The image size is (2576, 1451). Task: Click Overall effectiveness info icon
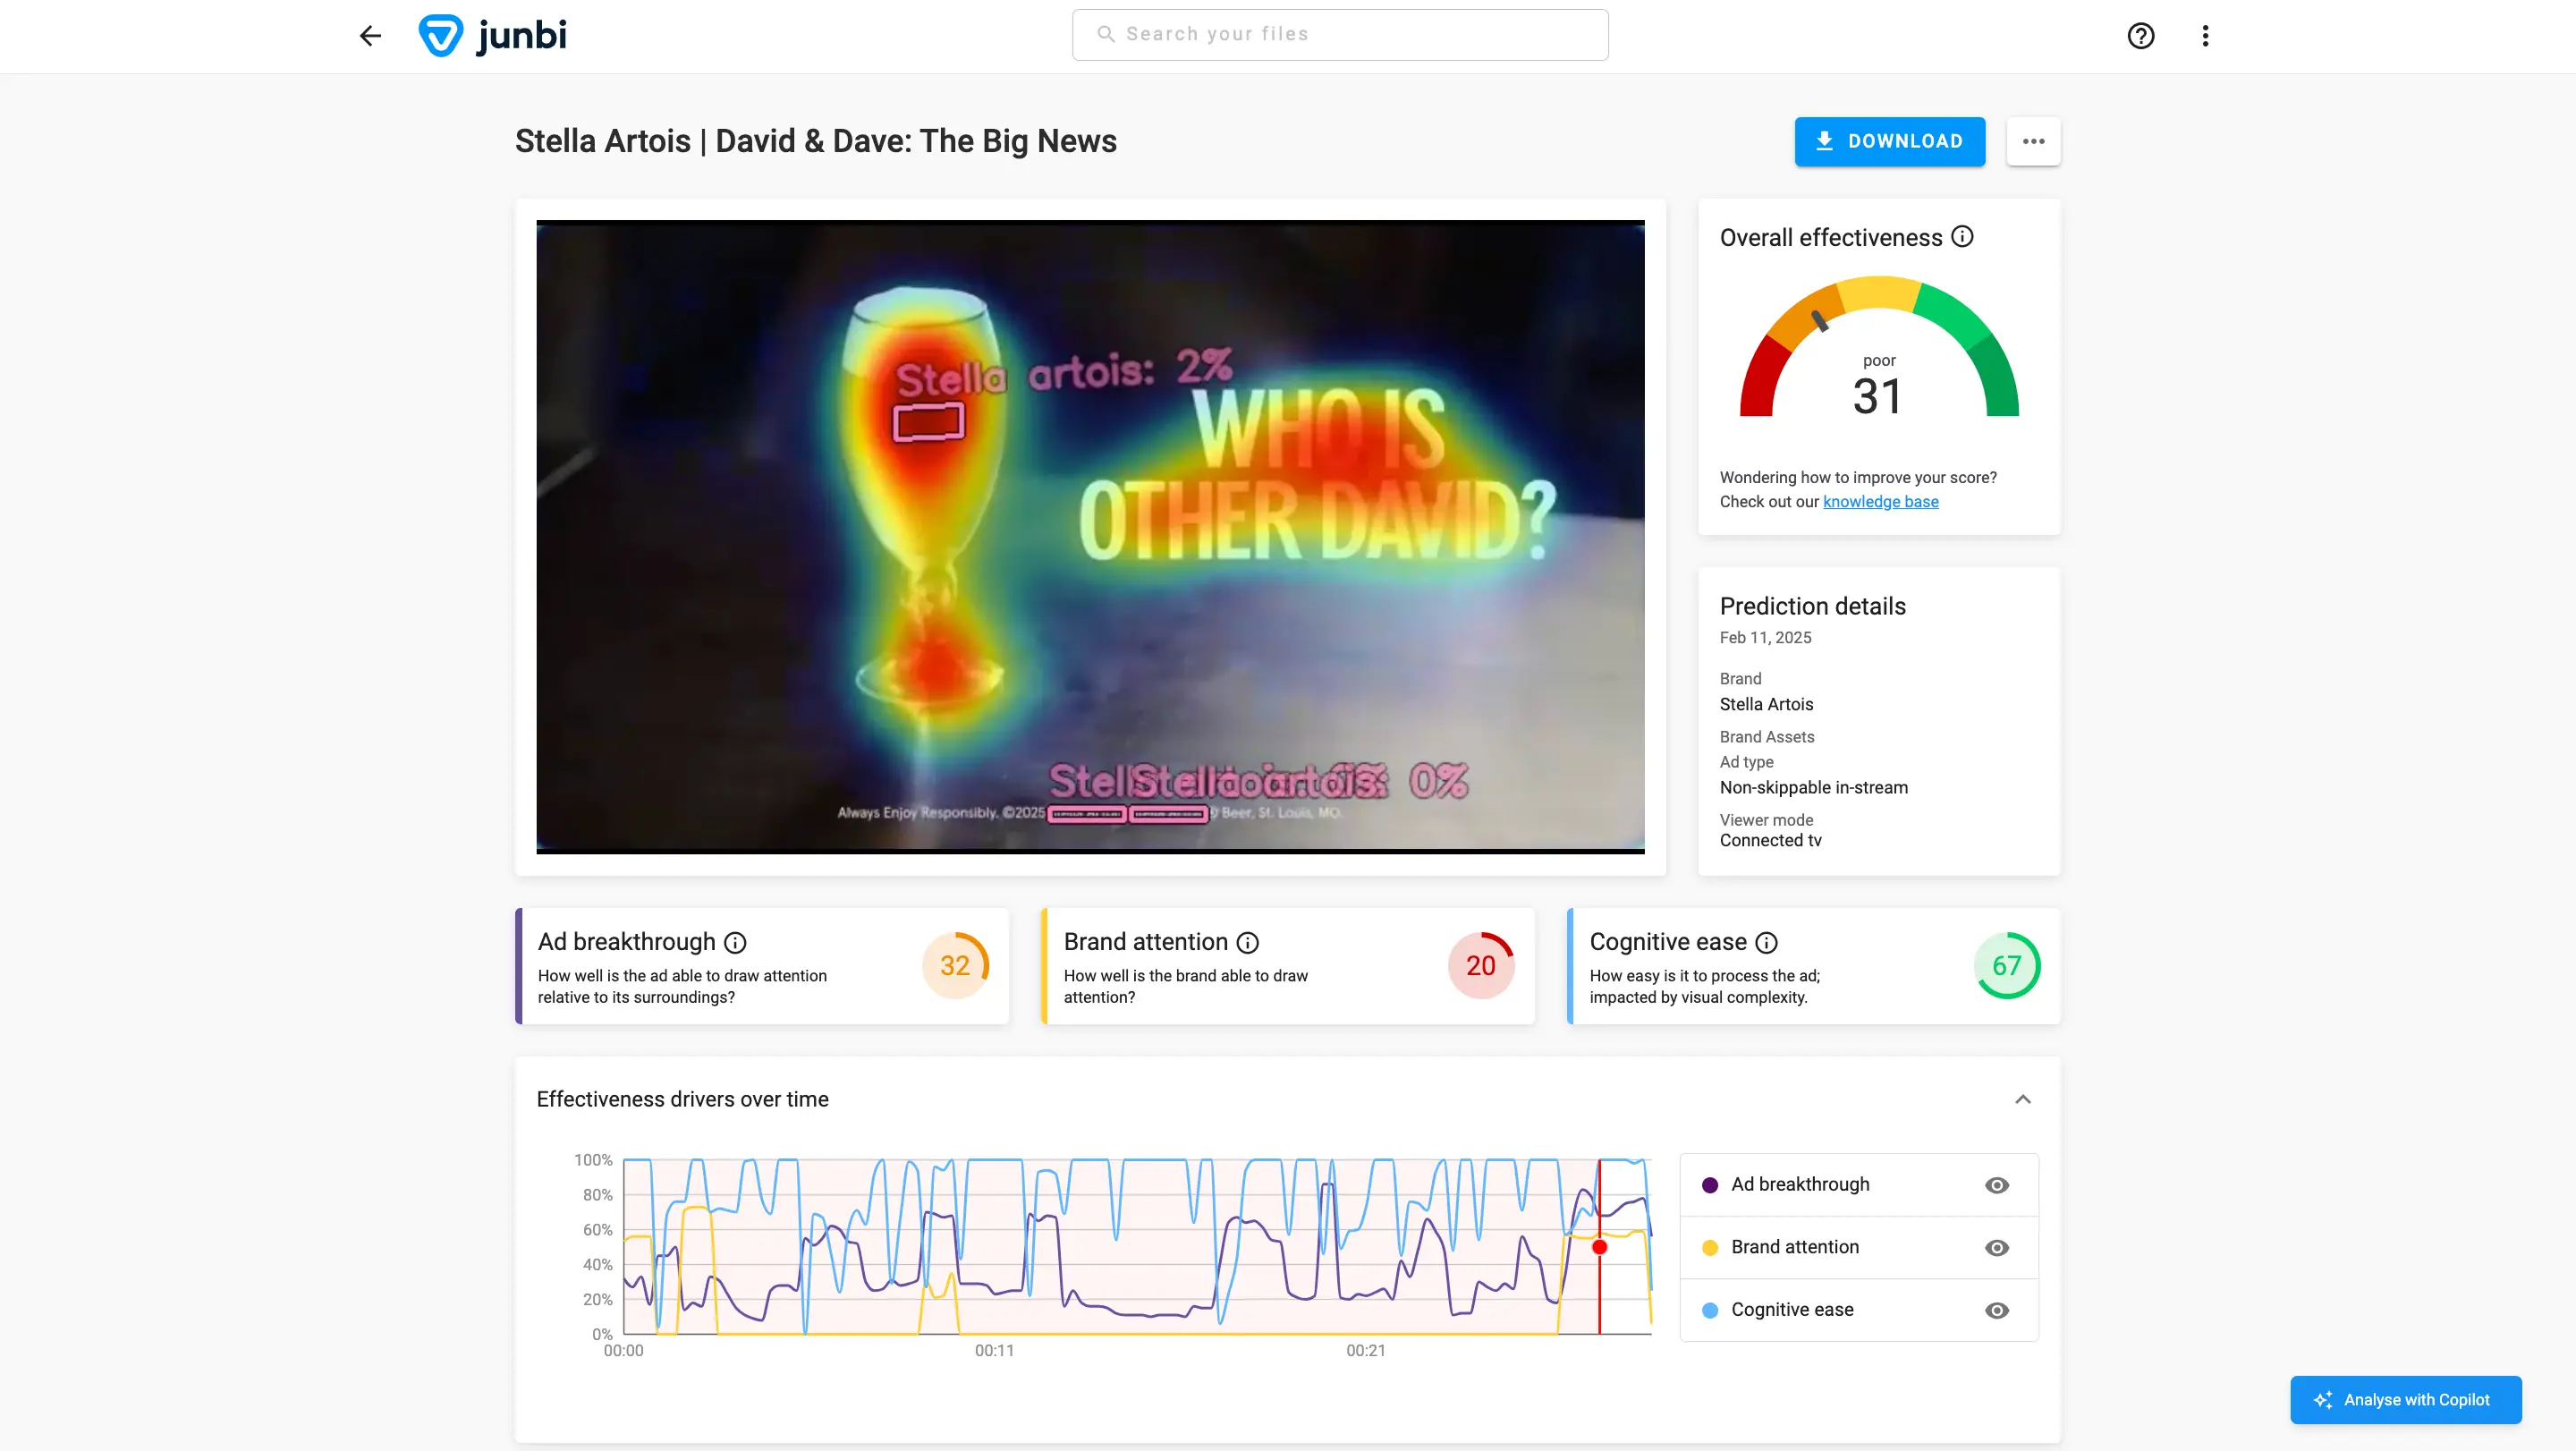1962,237
